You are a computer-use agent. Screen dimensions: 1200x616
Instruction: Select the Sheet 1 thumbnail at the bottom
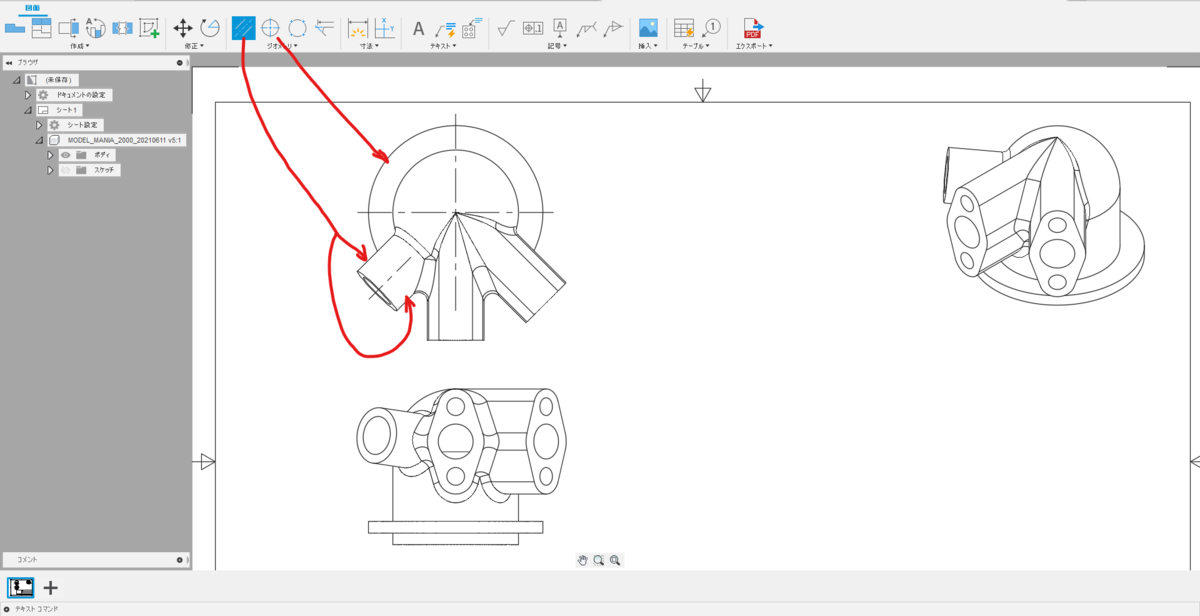point(21,587)
